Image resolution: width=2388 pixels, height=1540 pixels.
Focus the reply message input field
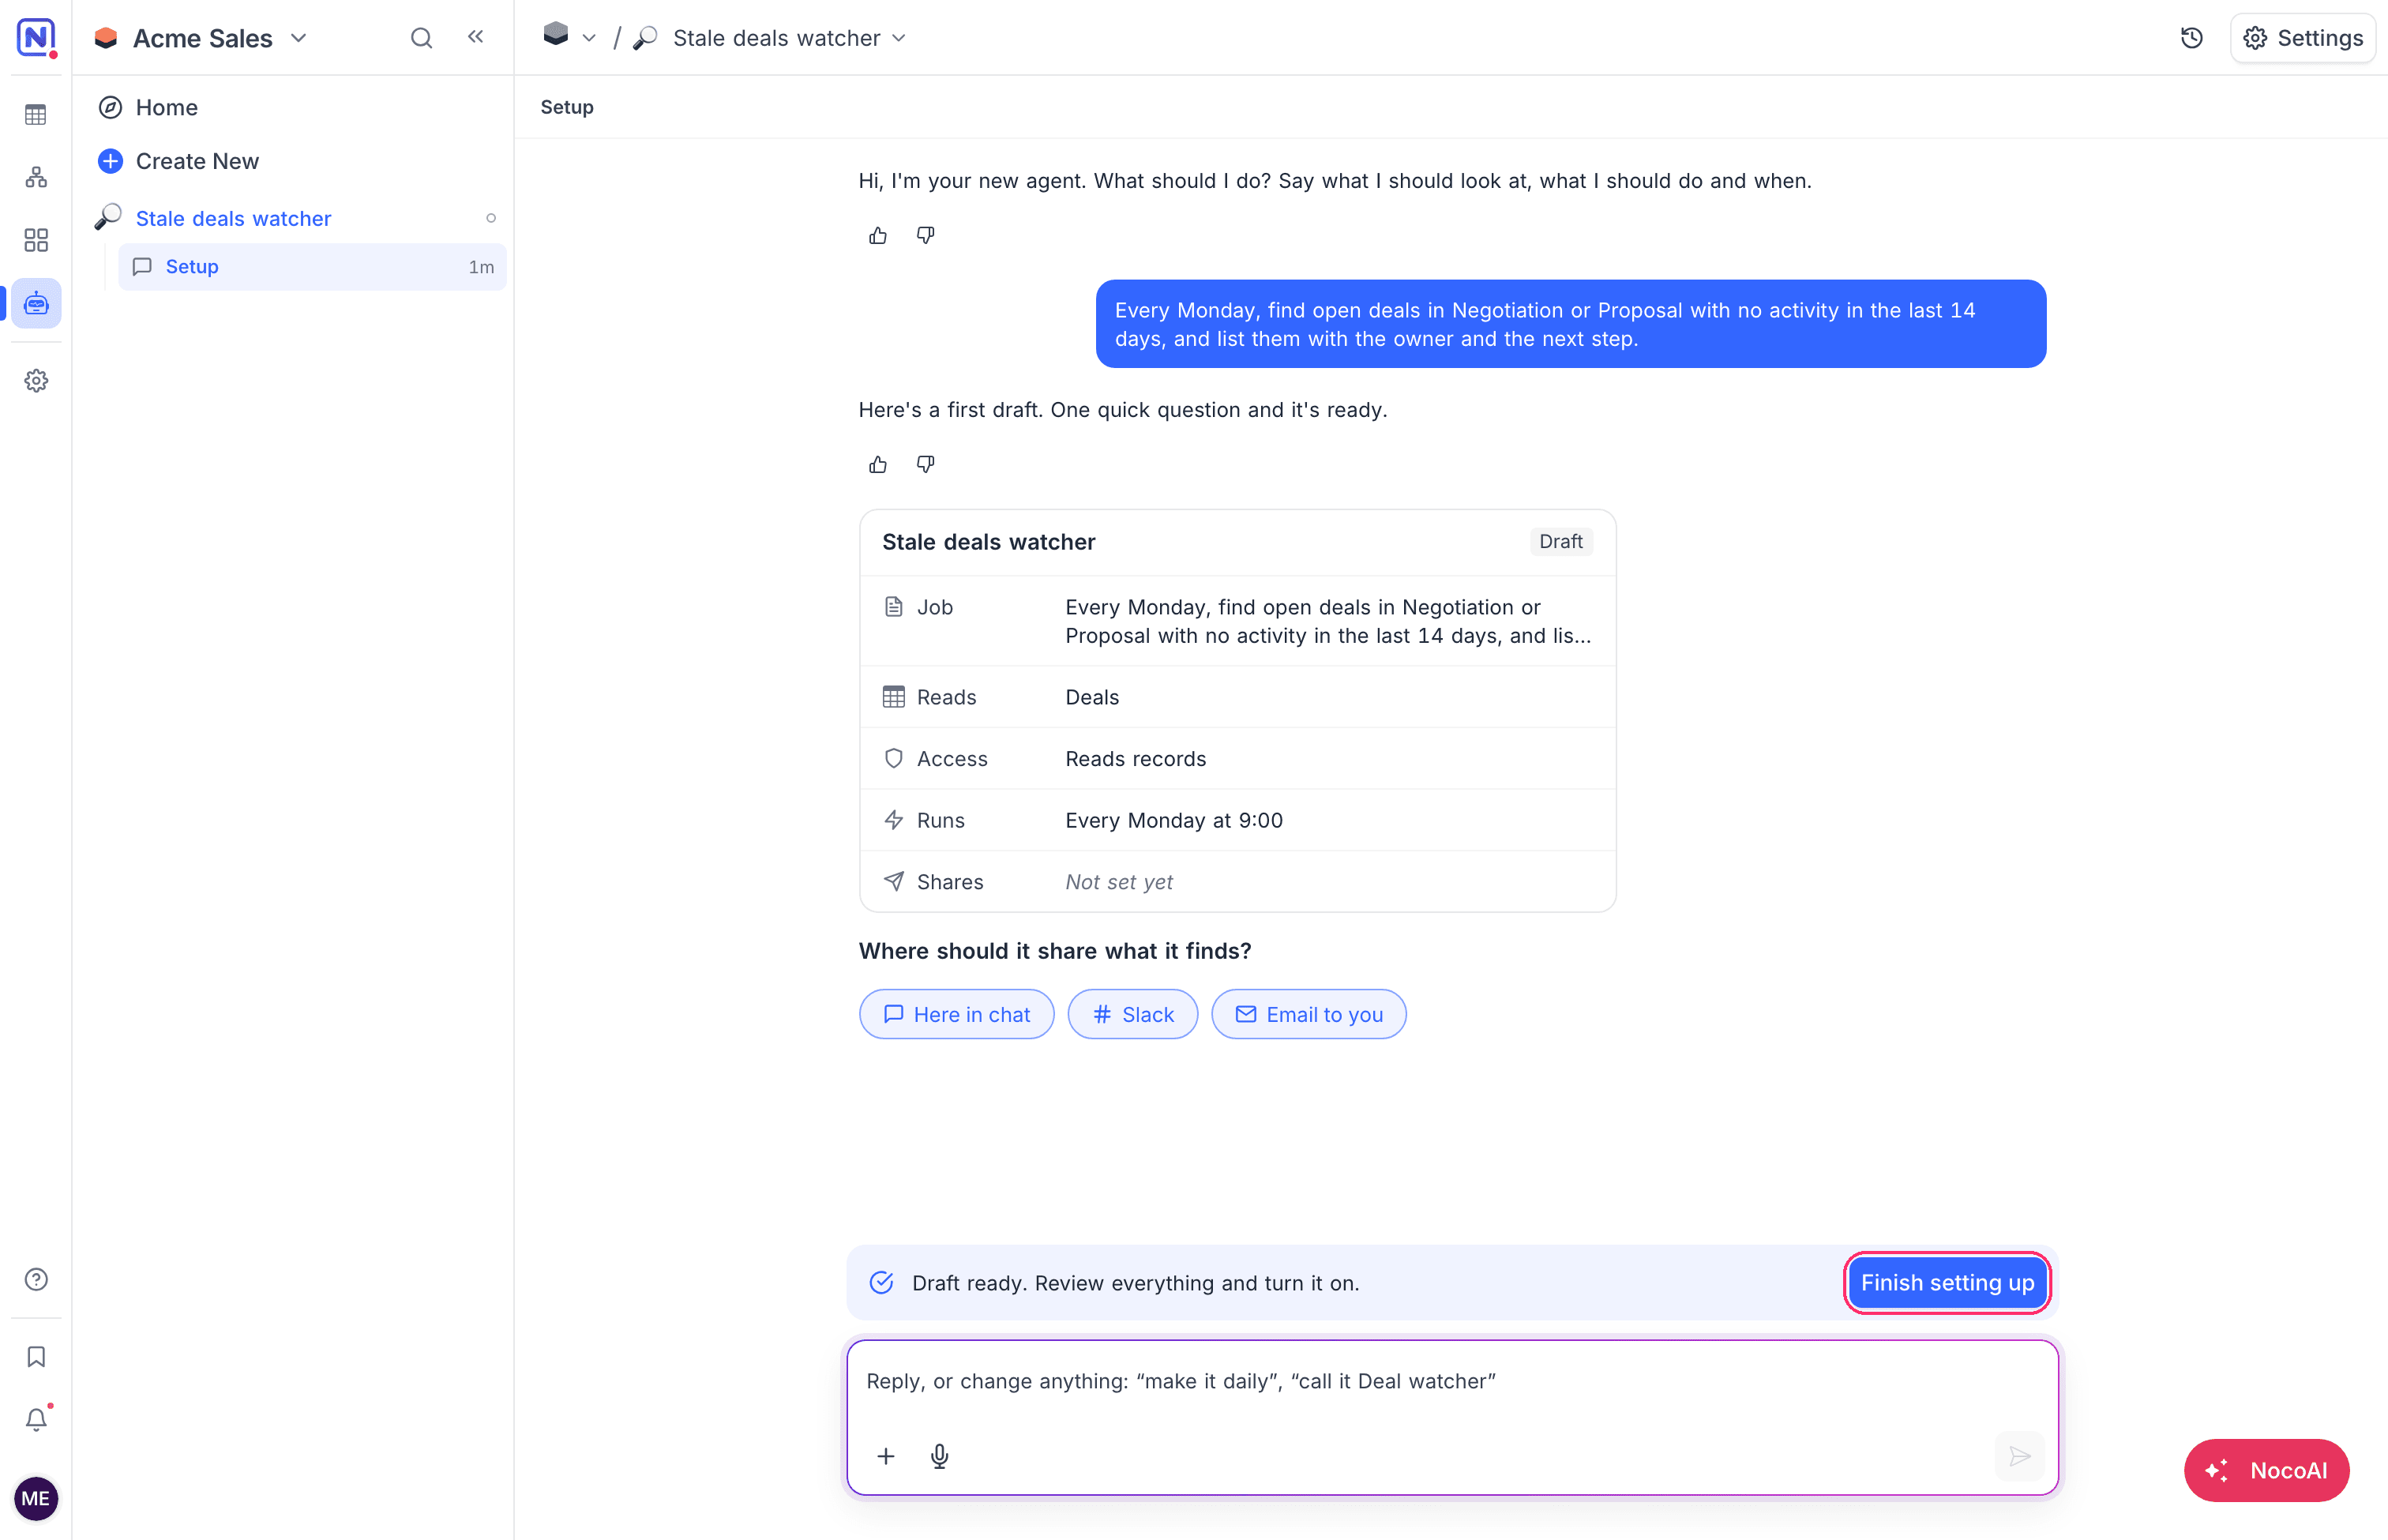coord(1452,1381)
